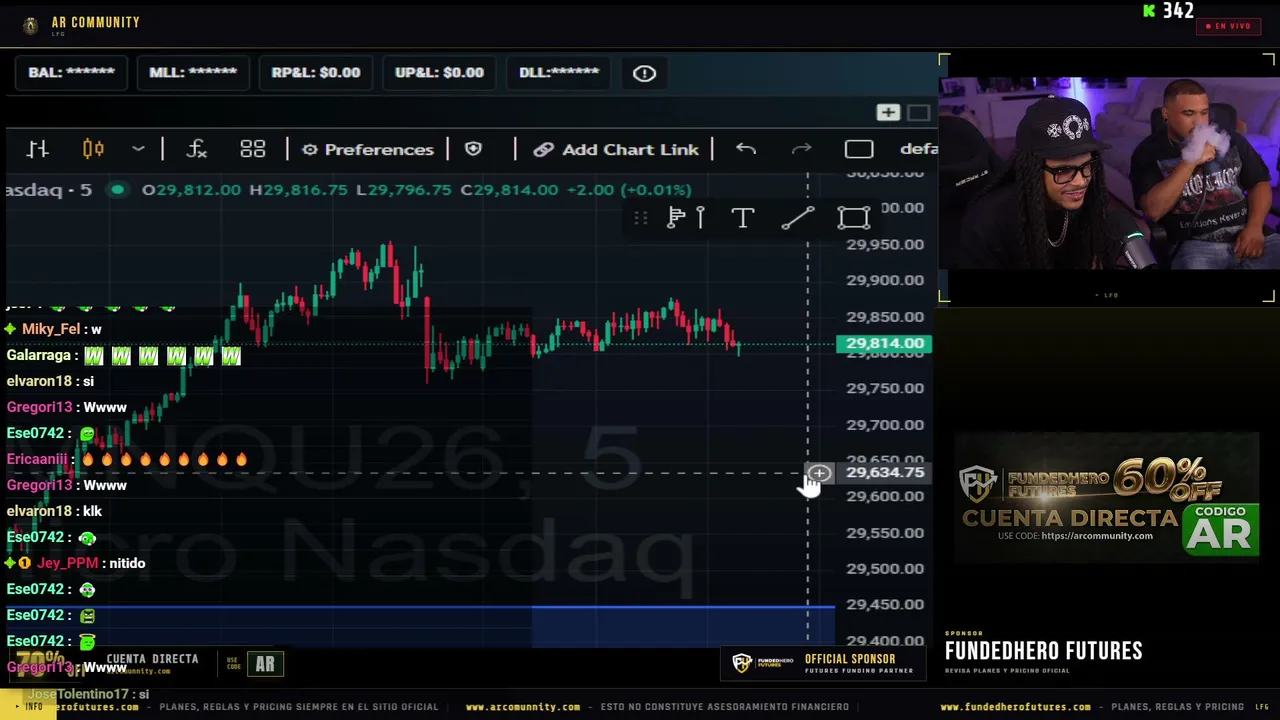
Task: Redo the chart action
Action: (x=801, y=149)
